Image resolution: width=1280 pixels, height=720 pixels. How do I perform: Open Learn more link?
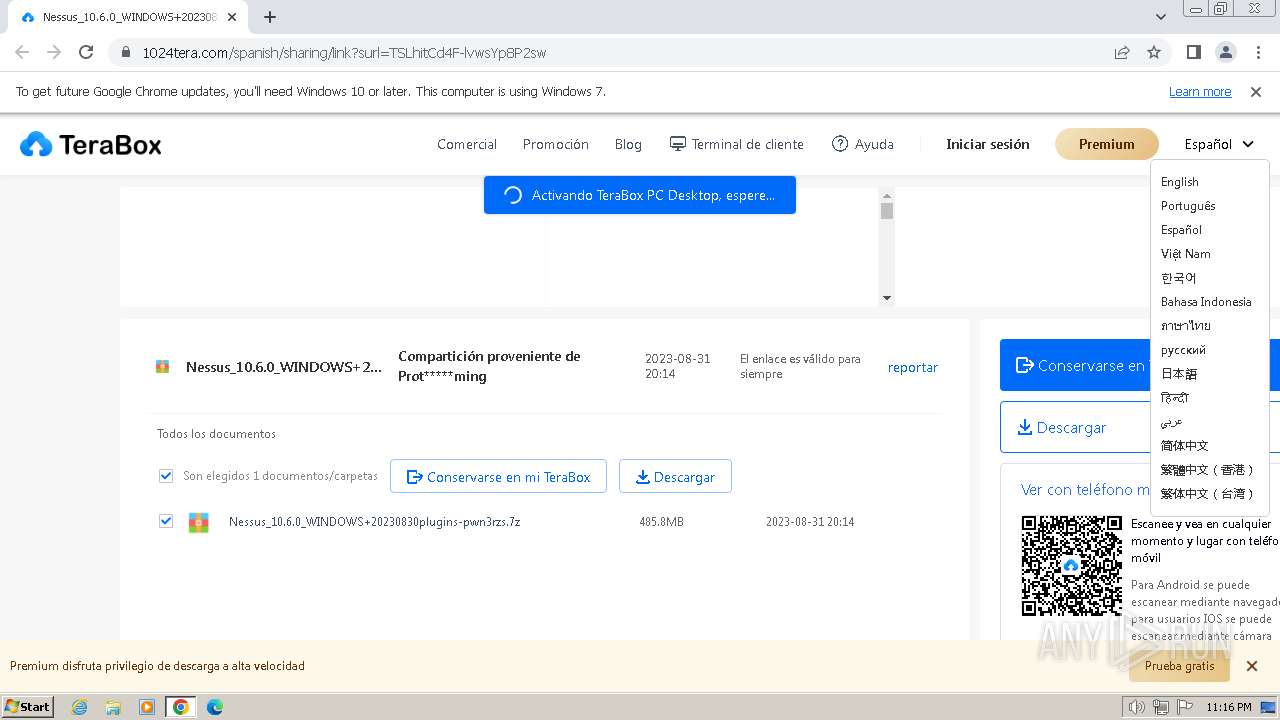(1200, 92)
